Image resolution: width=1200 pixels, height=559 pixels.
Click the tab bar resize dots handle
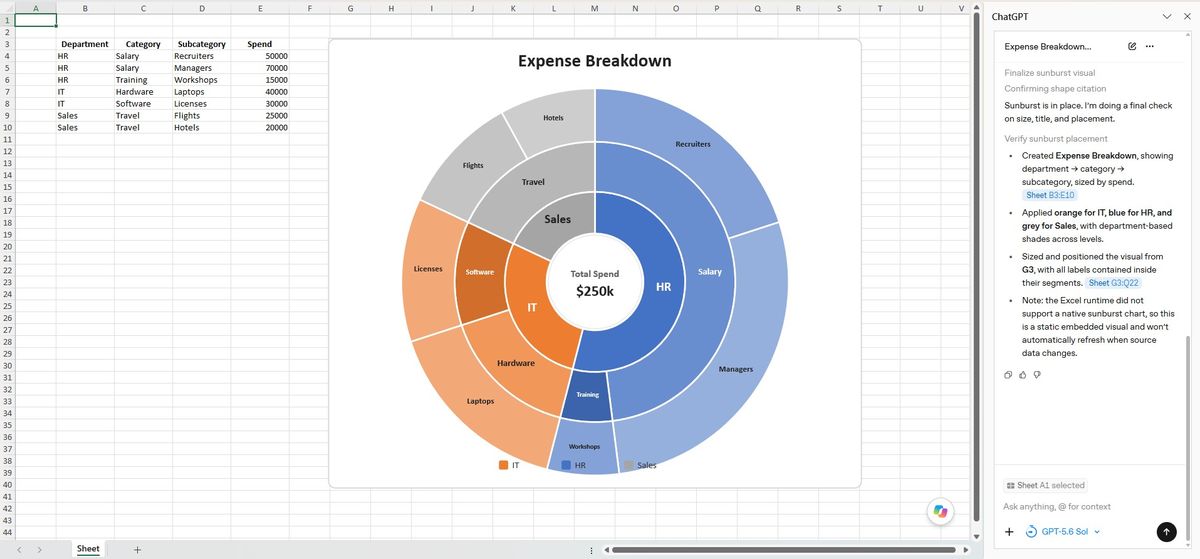click(591, 550)
